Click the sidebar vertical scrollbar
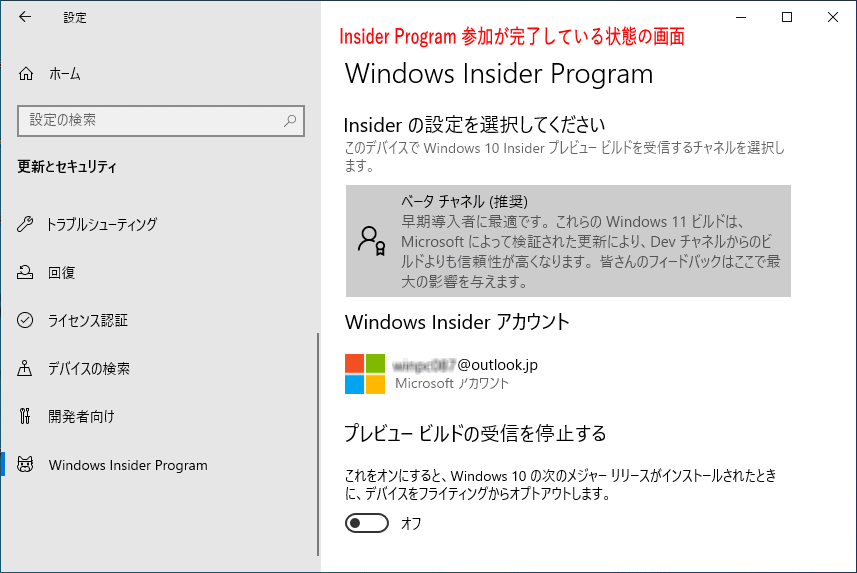This screenshot has width=857, height=573. 318,444
